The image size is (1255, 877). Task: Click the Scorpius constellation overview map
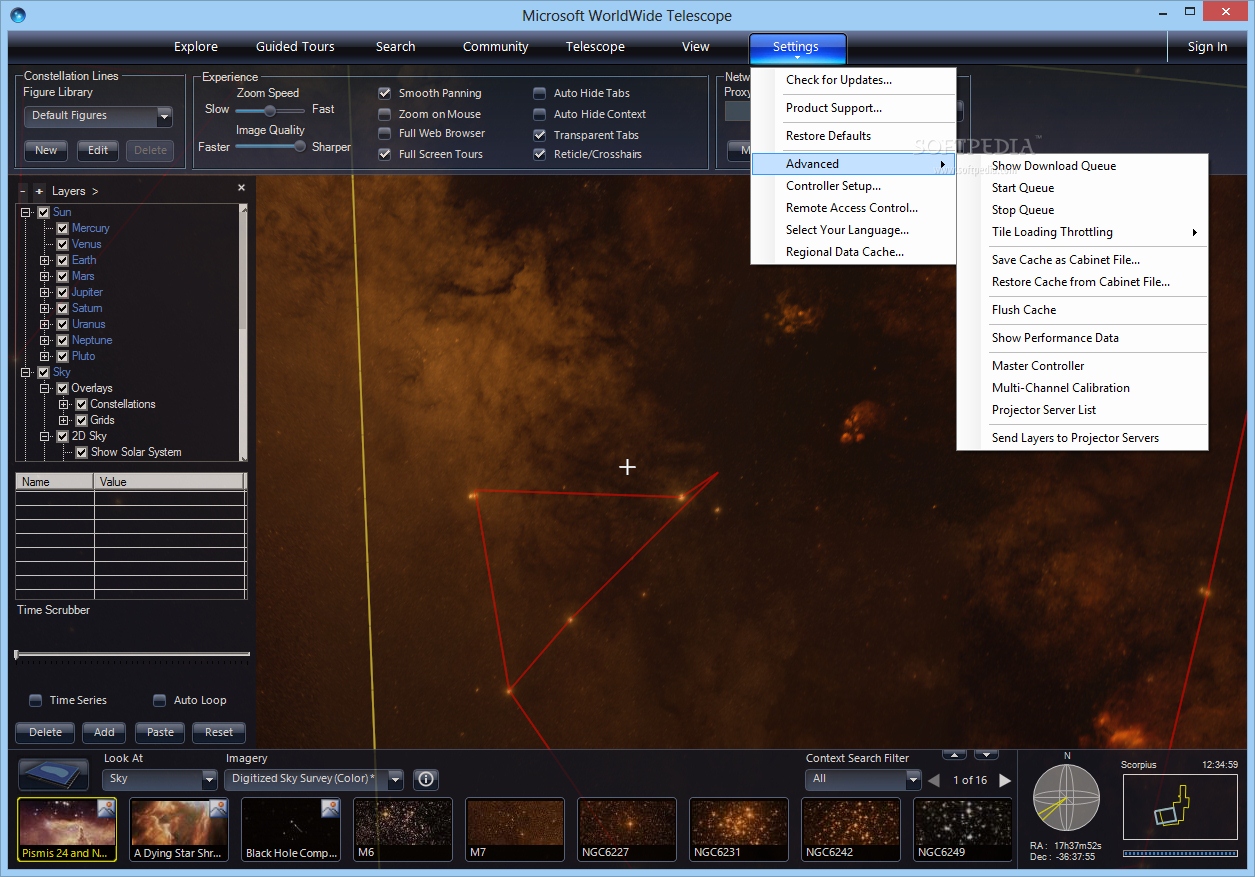pyautogui.click(x=1180, y=807)
